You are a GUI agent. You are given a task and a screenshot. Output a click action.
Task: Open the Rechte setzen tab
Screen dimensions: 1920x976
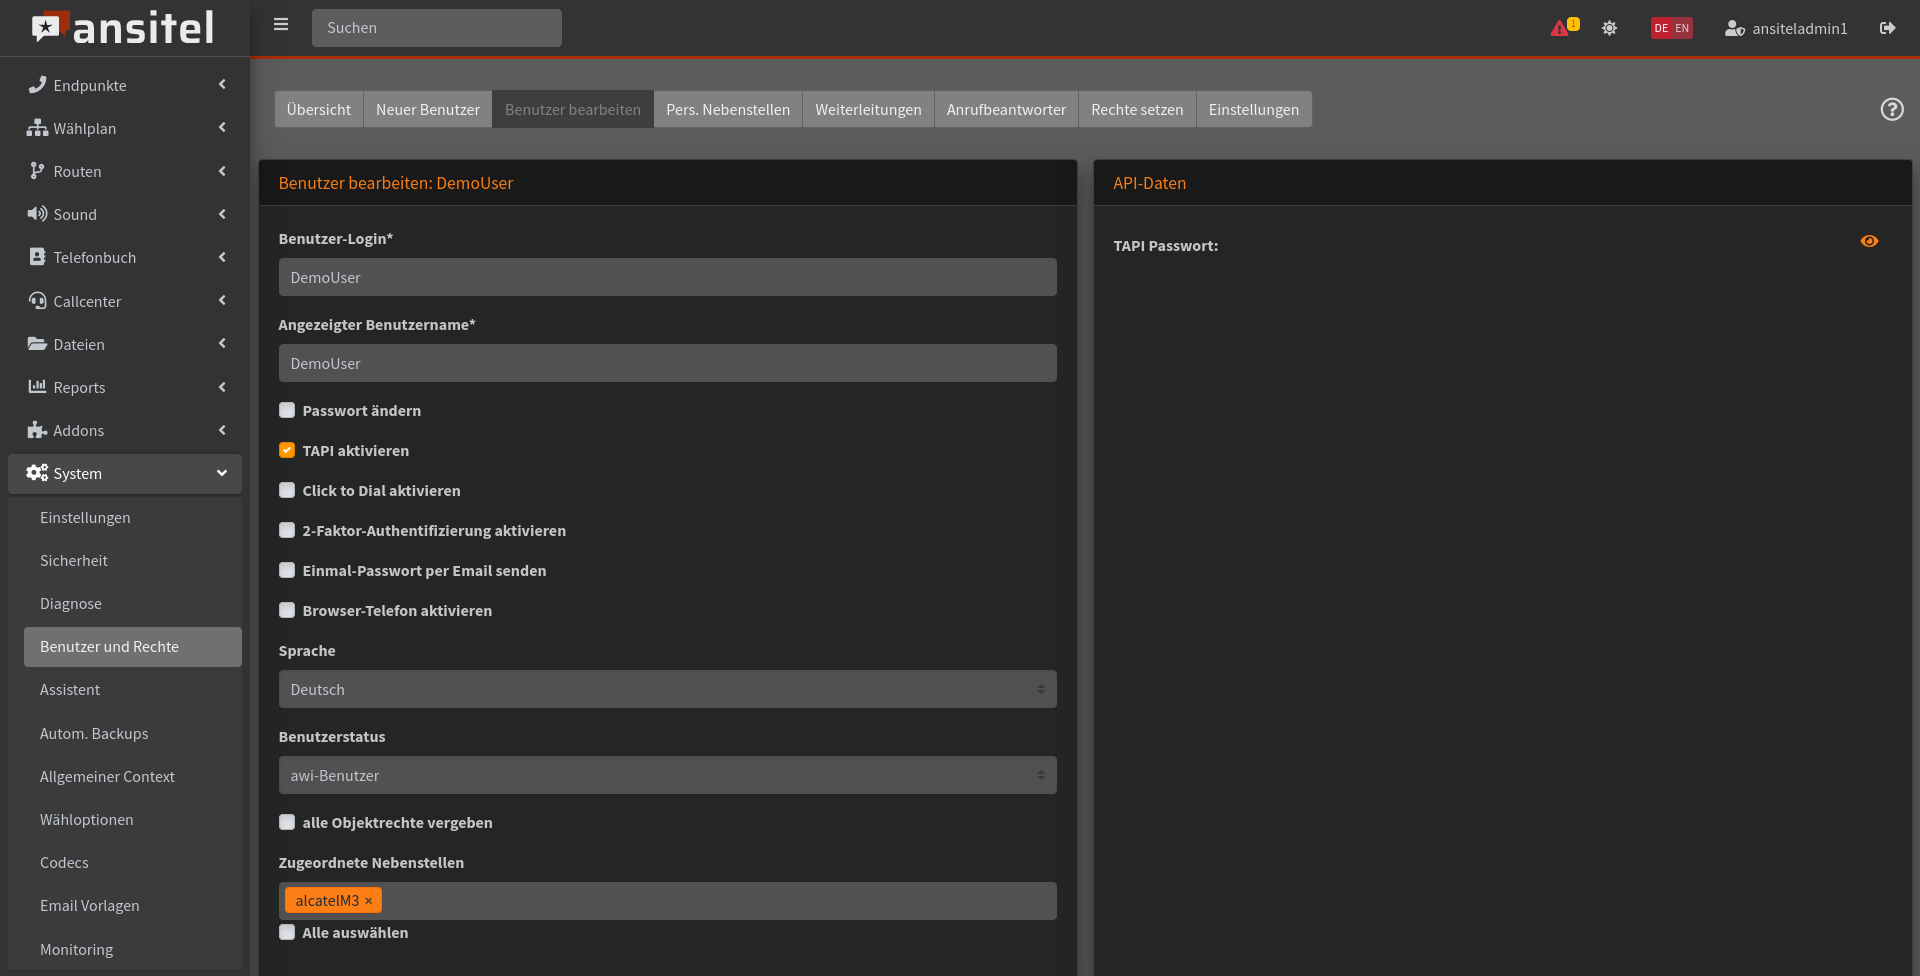click(1136, 110)
